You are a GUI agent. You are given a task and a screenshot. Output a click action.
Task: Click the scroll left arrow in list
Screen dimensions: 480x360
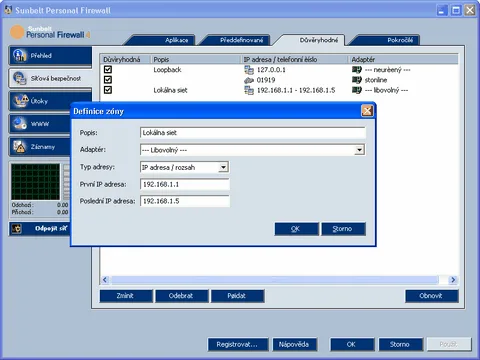(105, 280)
